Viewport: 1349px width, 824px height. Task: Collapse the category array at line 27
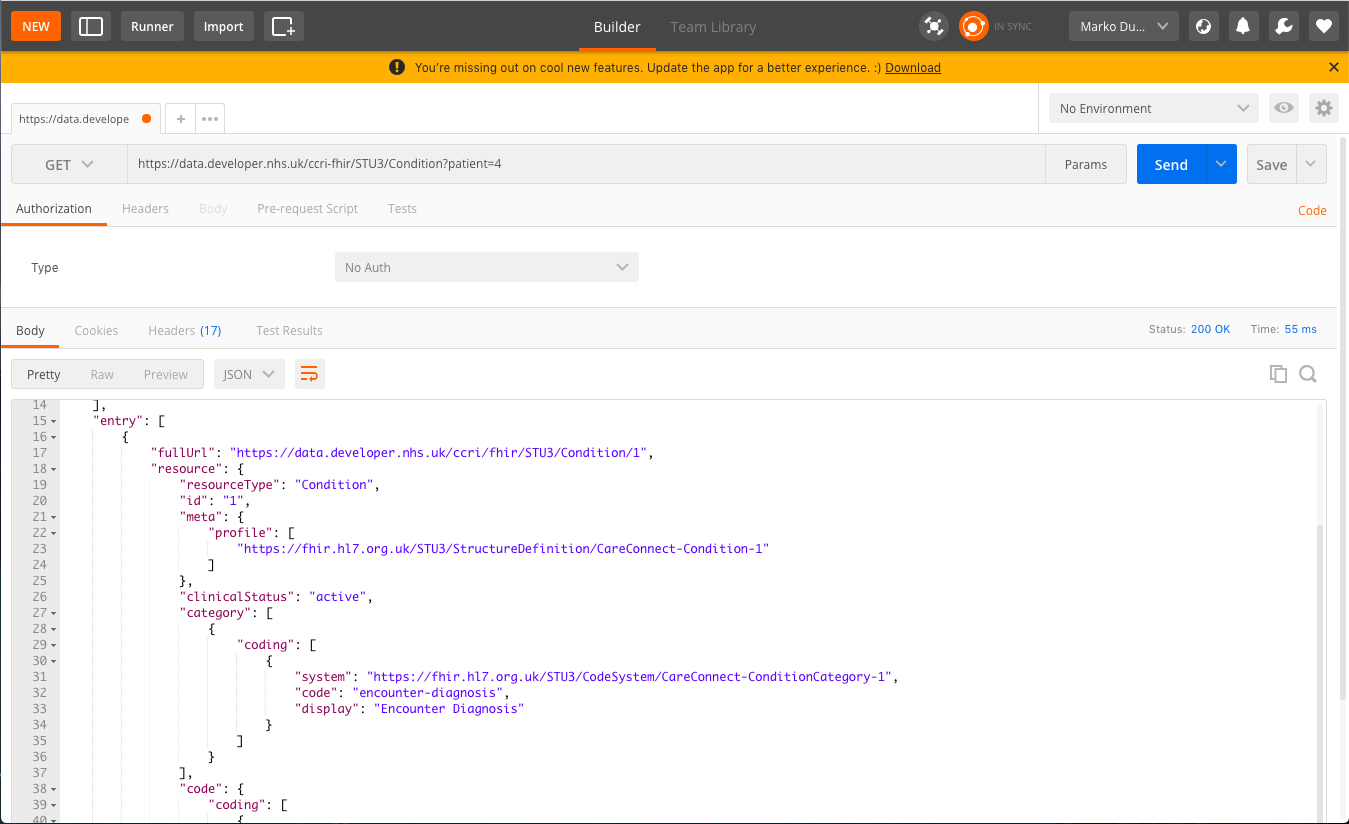[54, 613]
